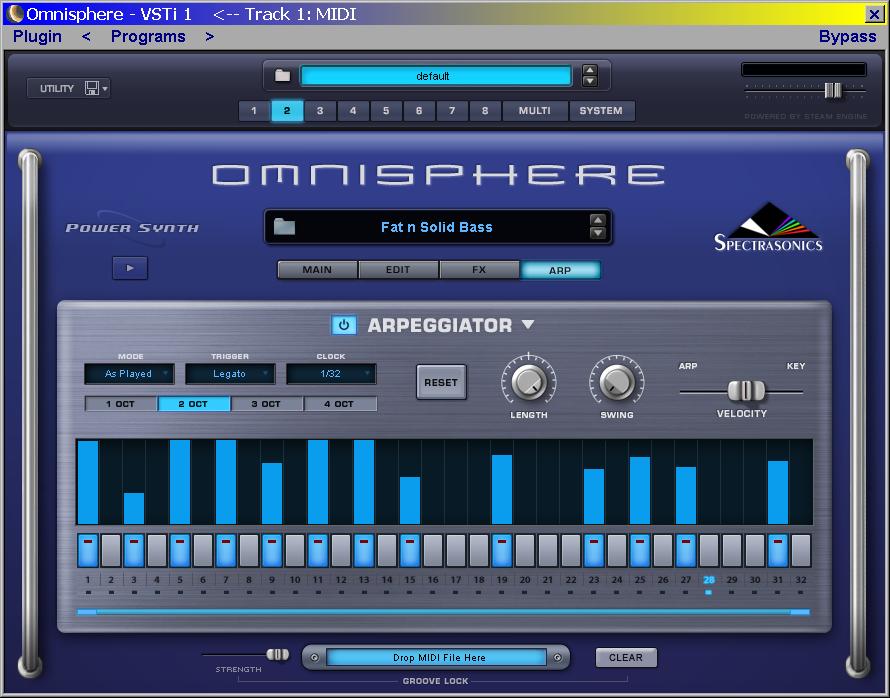This screenshot has width=890, height=698.
Task: Click the Swing knob
Action: point(617,381)
